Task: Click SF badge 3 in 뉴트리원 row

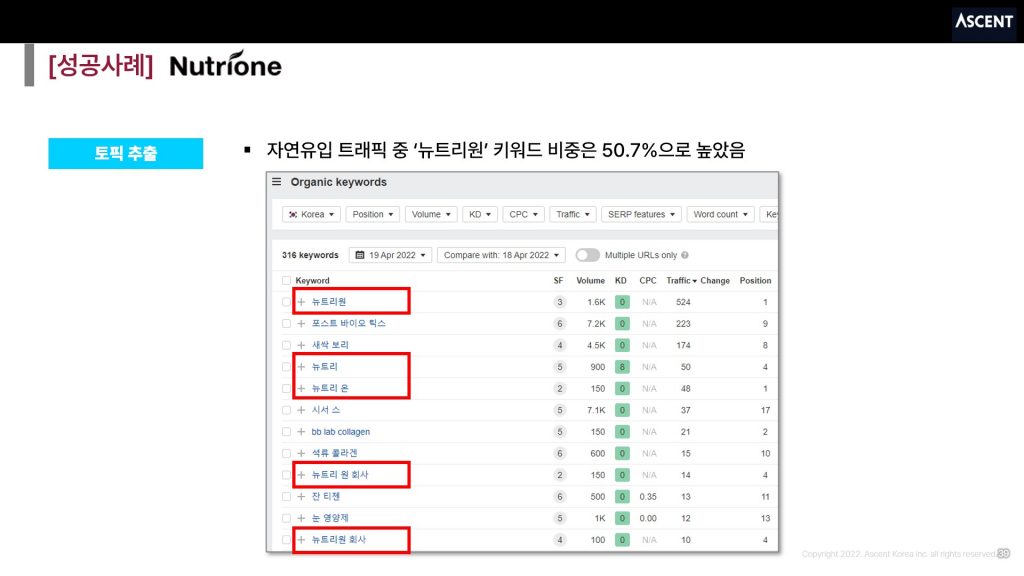Action: point(559,302)
